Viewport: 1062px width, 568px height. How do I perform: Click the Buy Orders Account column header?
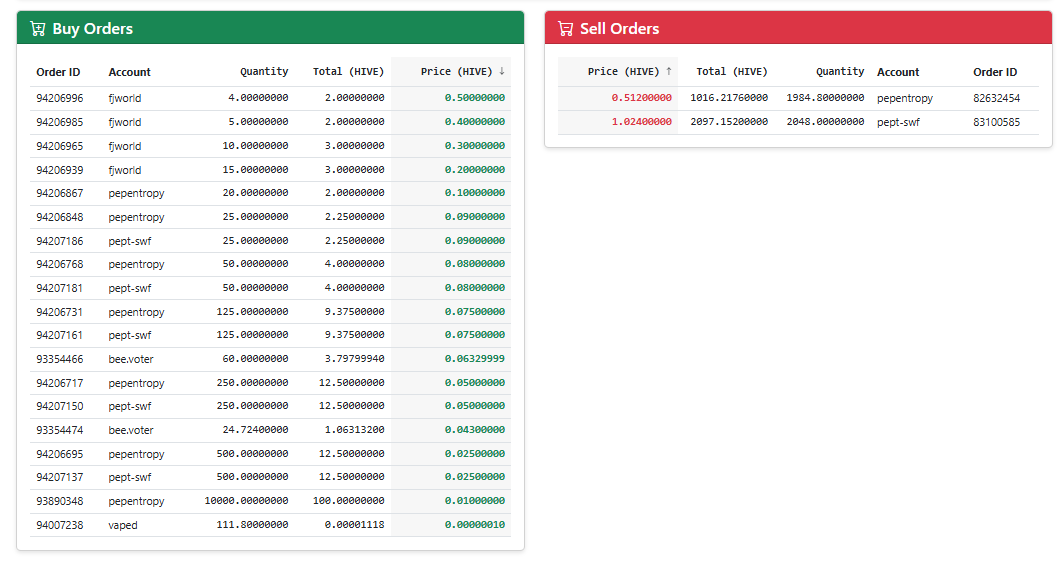(129, 72)
